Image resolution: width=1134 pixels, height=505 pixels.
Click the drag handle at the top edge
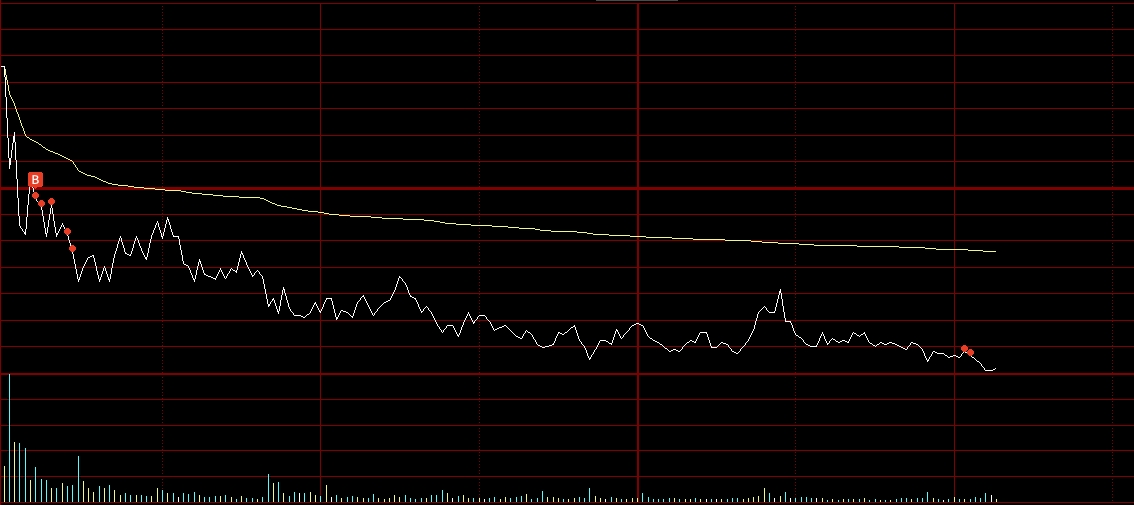(637, 1)
